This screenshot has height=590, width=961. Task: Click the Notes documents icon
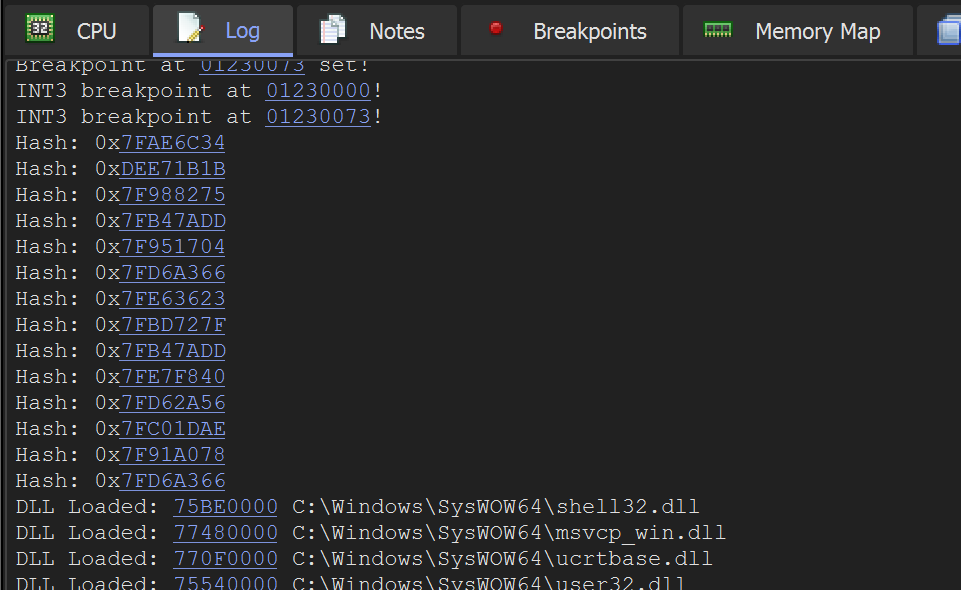tap(333, 29)
